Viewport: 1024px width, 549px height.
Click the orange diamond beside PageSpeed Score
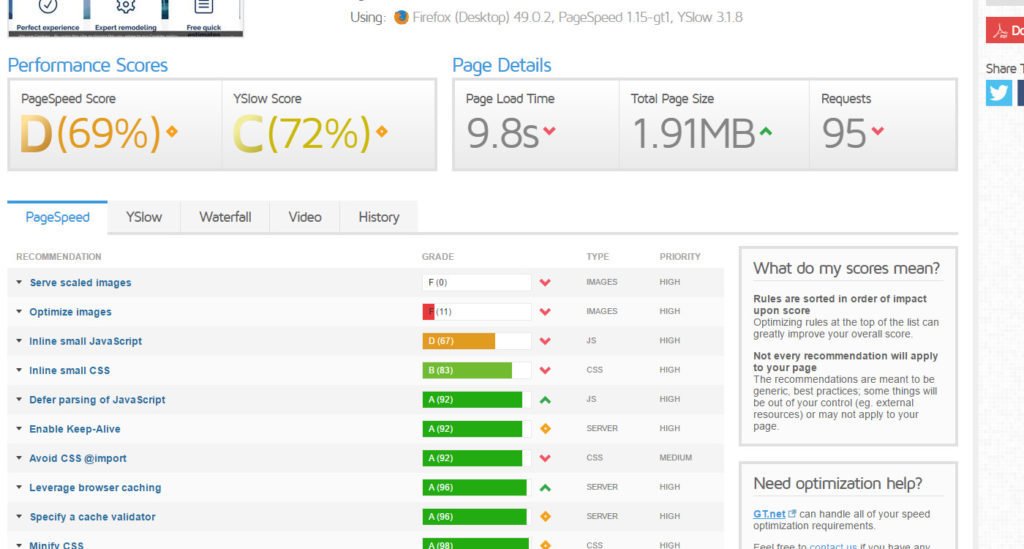(172, 131)
